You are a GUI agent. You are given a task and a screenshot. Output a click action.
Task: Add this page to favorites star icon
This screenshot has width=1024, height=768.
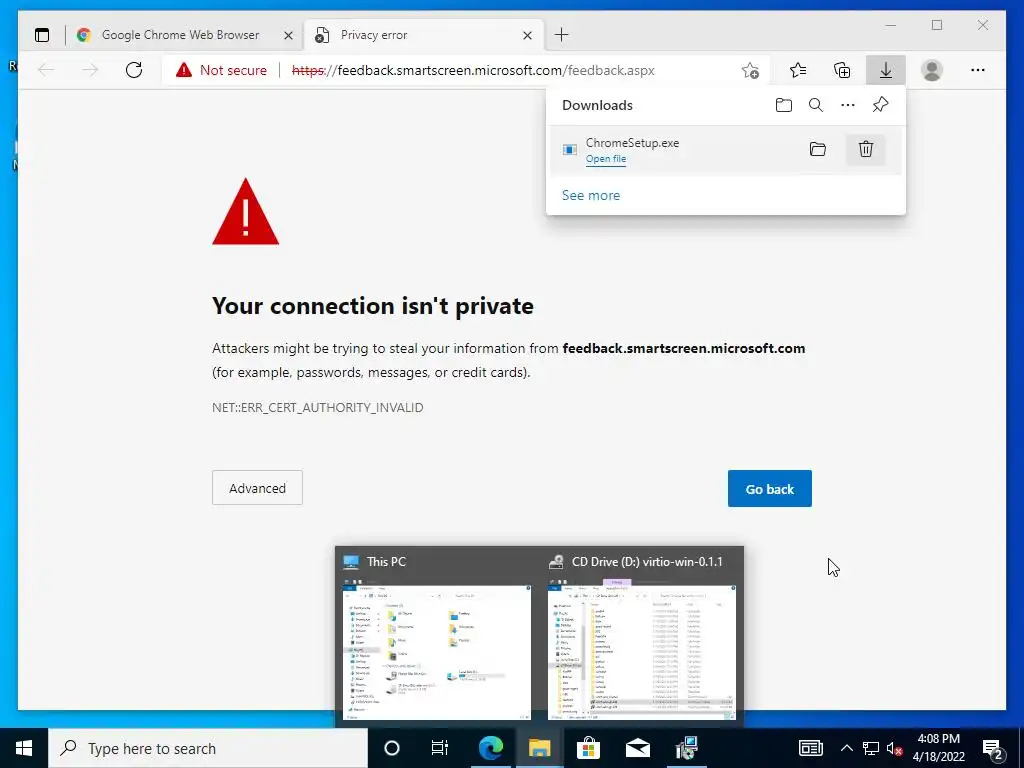(x=750, y=70)
